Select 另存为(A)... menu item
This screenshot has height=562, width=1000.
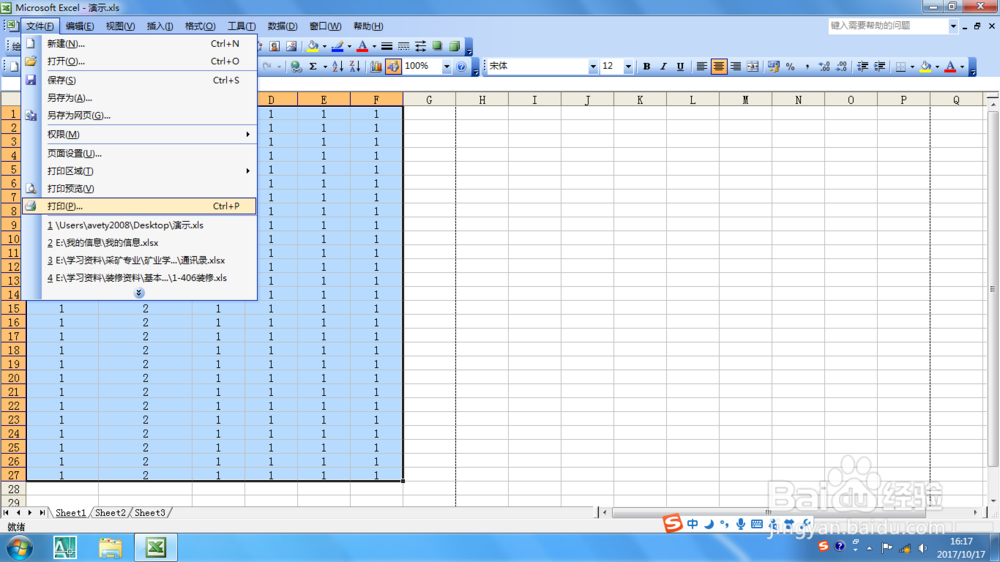tap(139, 98)
